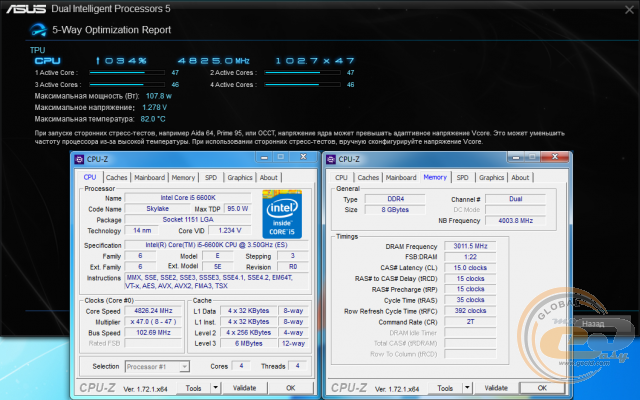This screenshot has height=400, width=640.
Task: Click the CPU-Z icon in right window title
Action: click(331, 160)
